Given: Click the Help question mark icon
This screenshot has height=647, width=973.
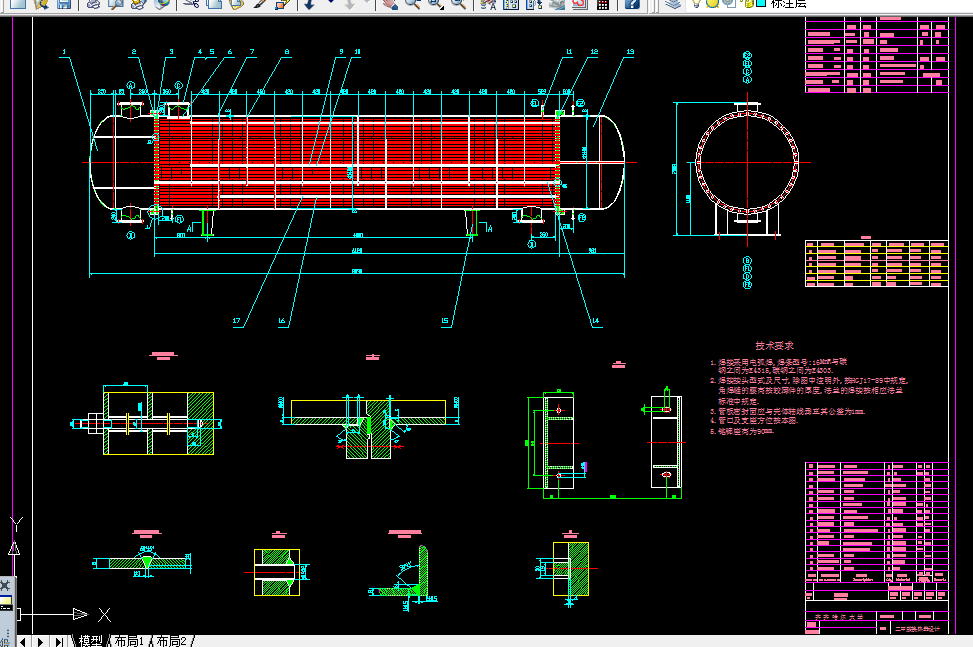Looking at the screenshot, I should click(x=632, y=4).
